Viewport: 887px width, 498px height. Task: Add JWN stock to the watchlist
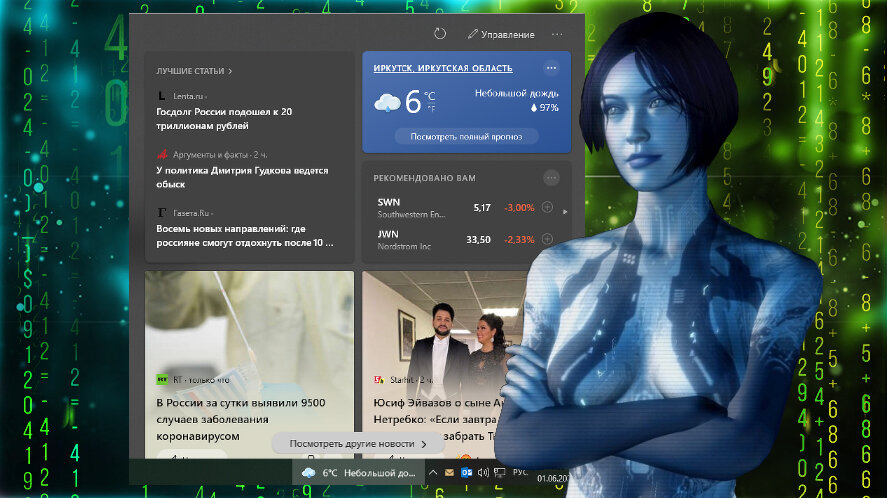547,239
